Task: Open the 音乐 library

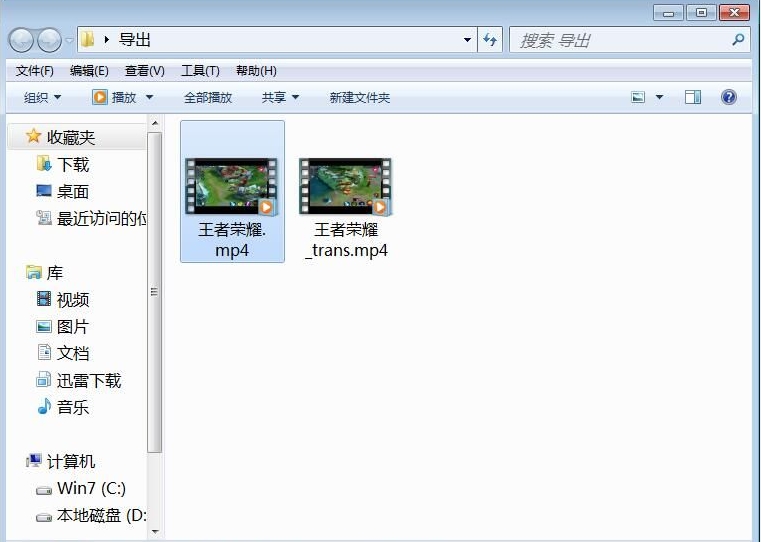Action: click(73, 407)
